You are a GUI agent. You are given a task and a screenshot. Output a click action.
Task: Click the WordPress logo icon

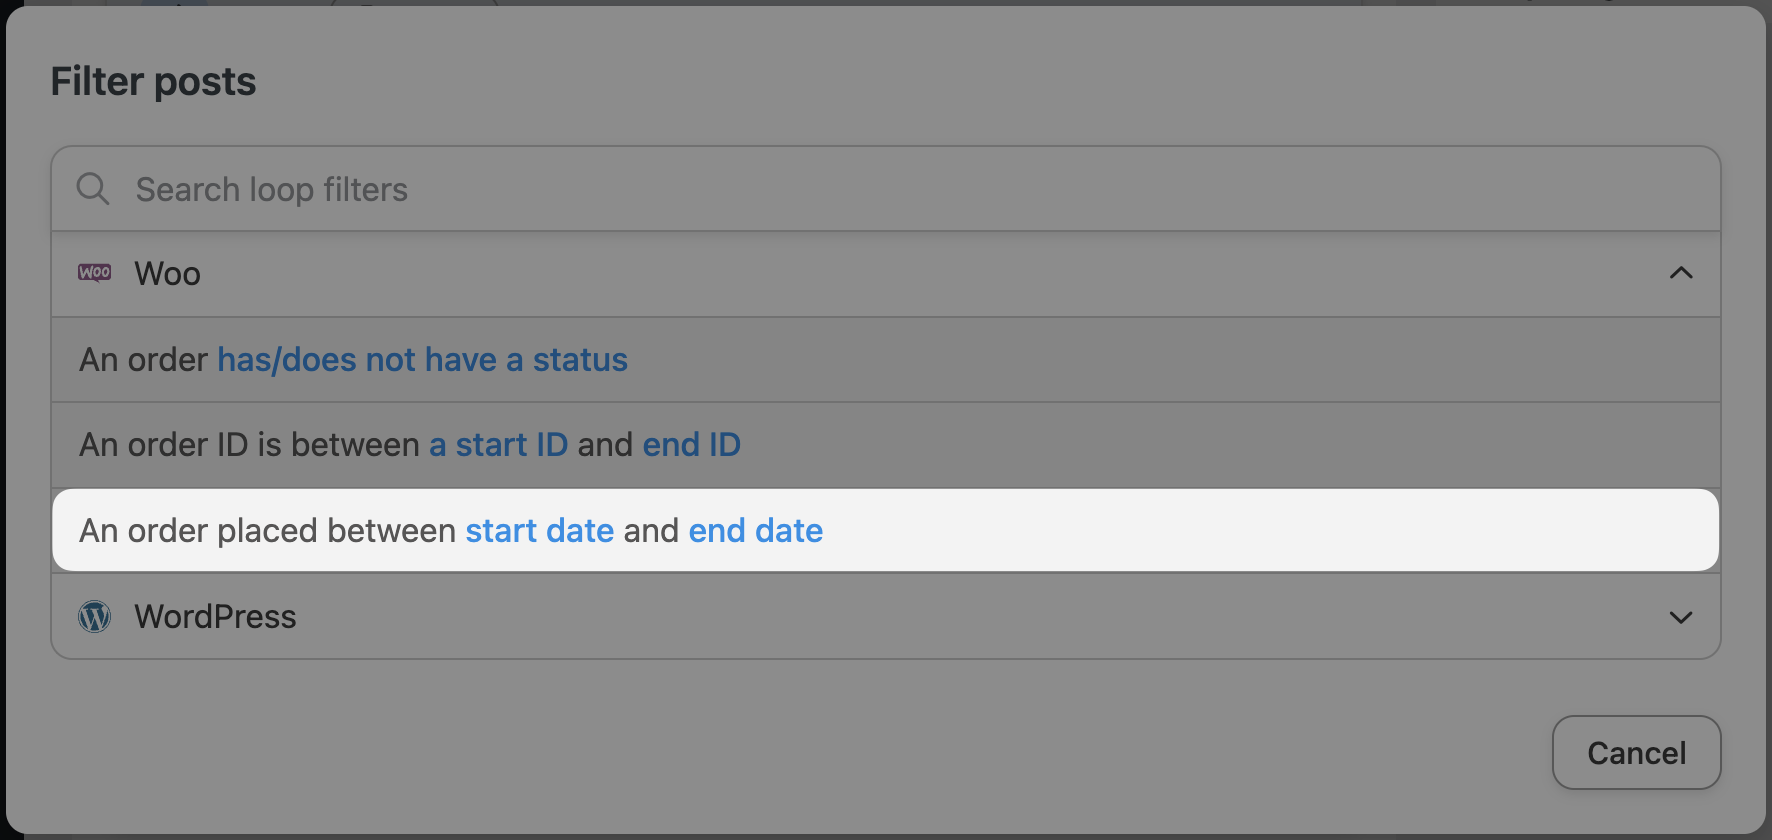[95, 617]
